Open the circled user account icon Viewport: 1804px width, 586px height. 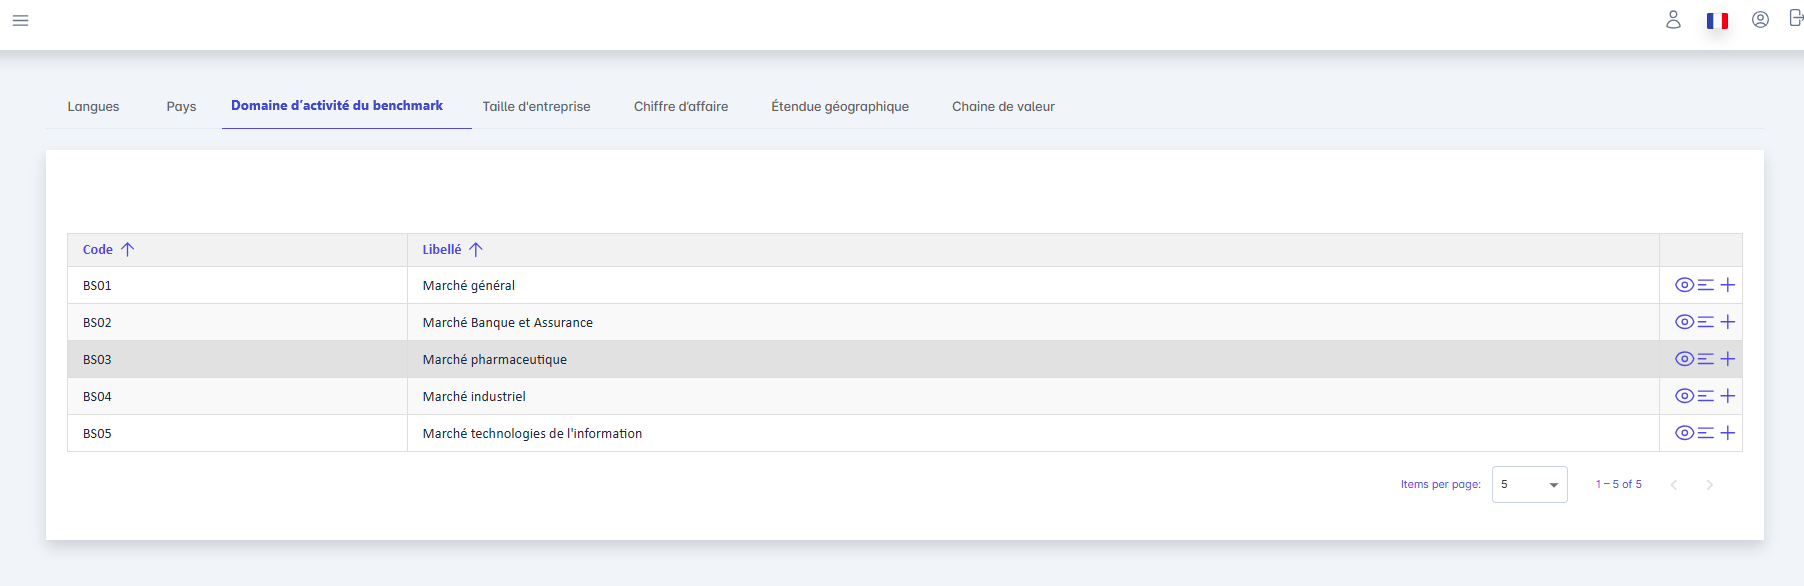click(1760, 20)
